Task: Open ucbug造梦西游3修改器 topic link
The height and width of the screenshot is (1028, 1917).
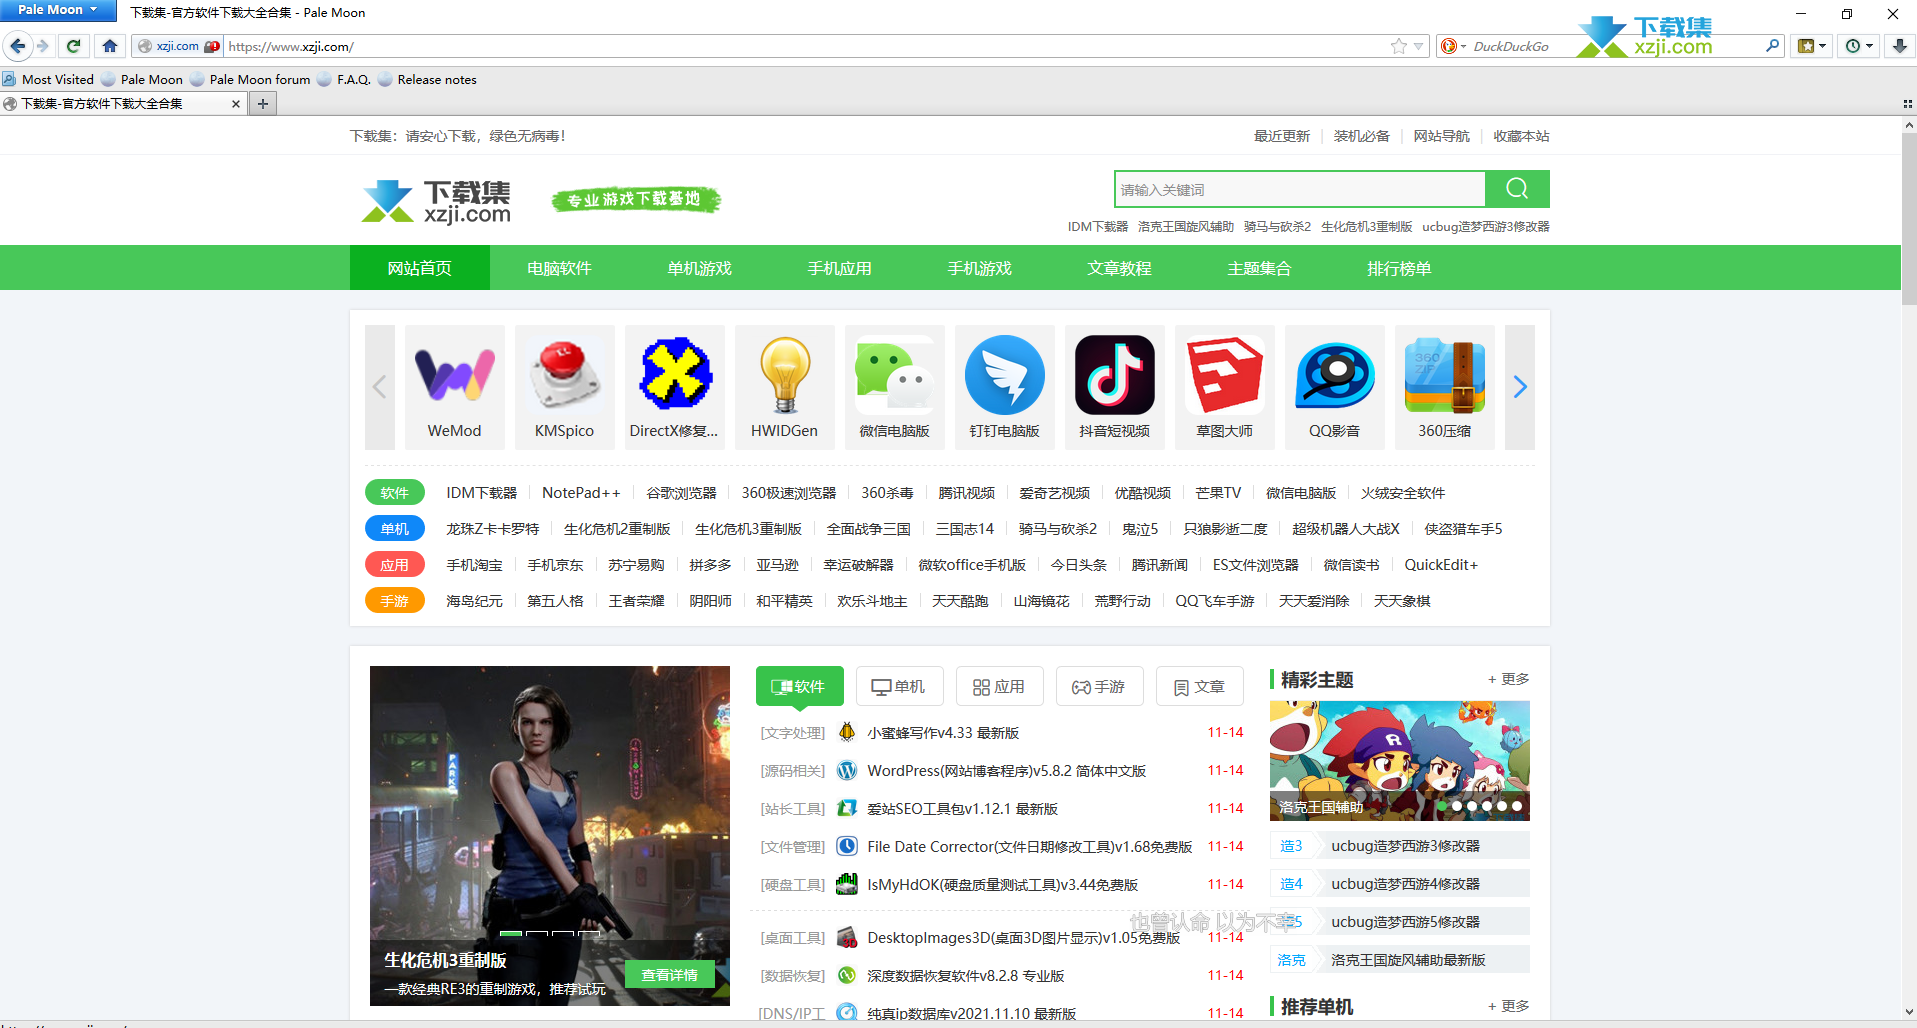Action: tap(1405, 846)
